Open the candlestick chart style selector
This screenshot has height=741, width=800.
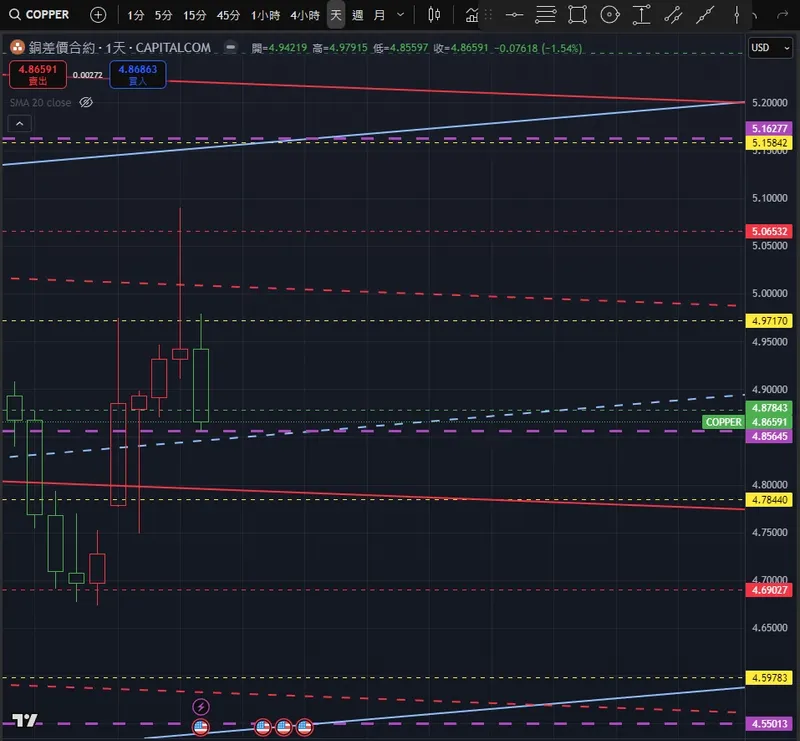(x=434, y=15)
